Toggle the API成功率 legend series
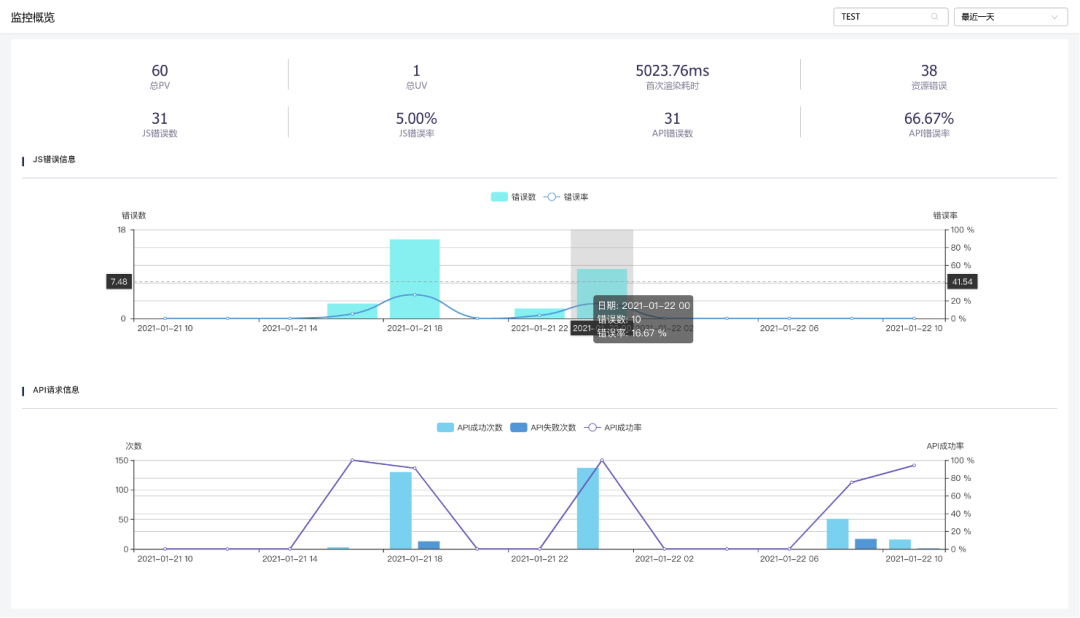The width and height of the screenshot is (1080, 618). tap(613, 428)
